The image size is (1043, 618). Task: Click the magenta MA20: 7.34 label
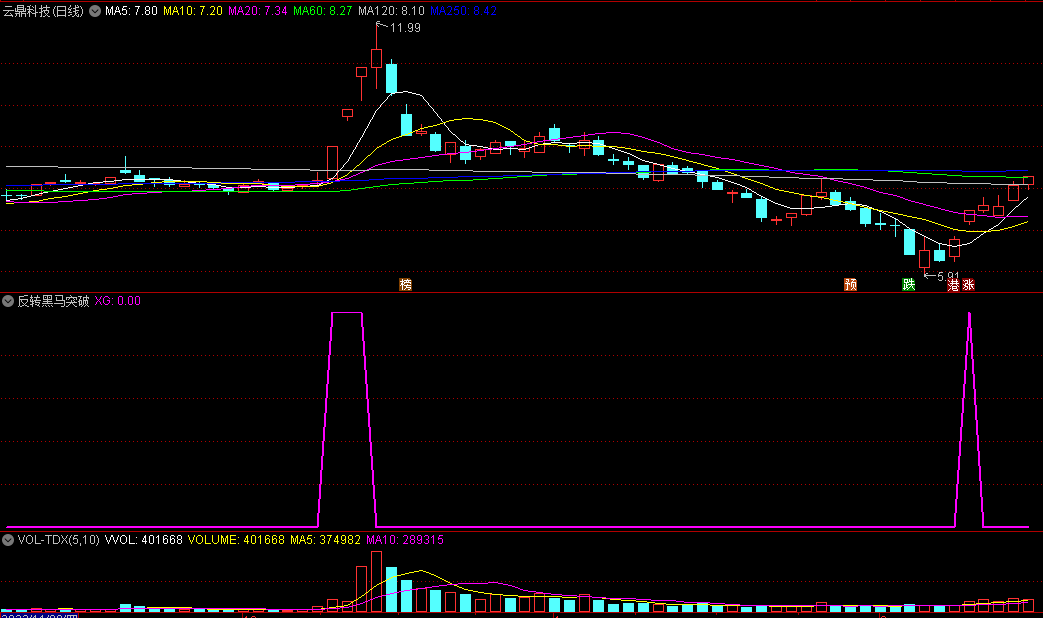[258, 11]
